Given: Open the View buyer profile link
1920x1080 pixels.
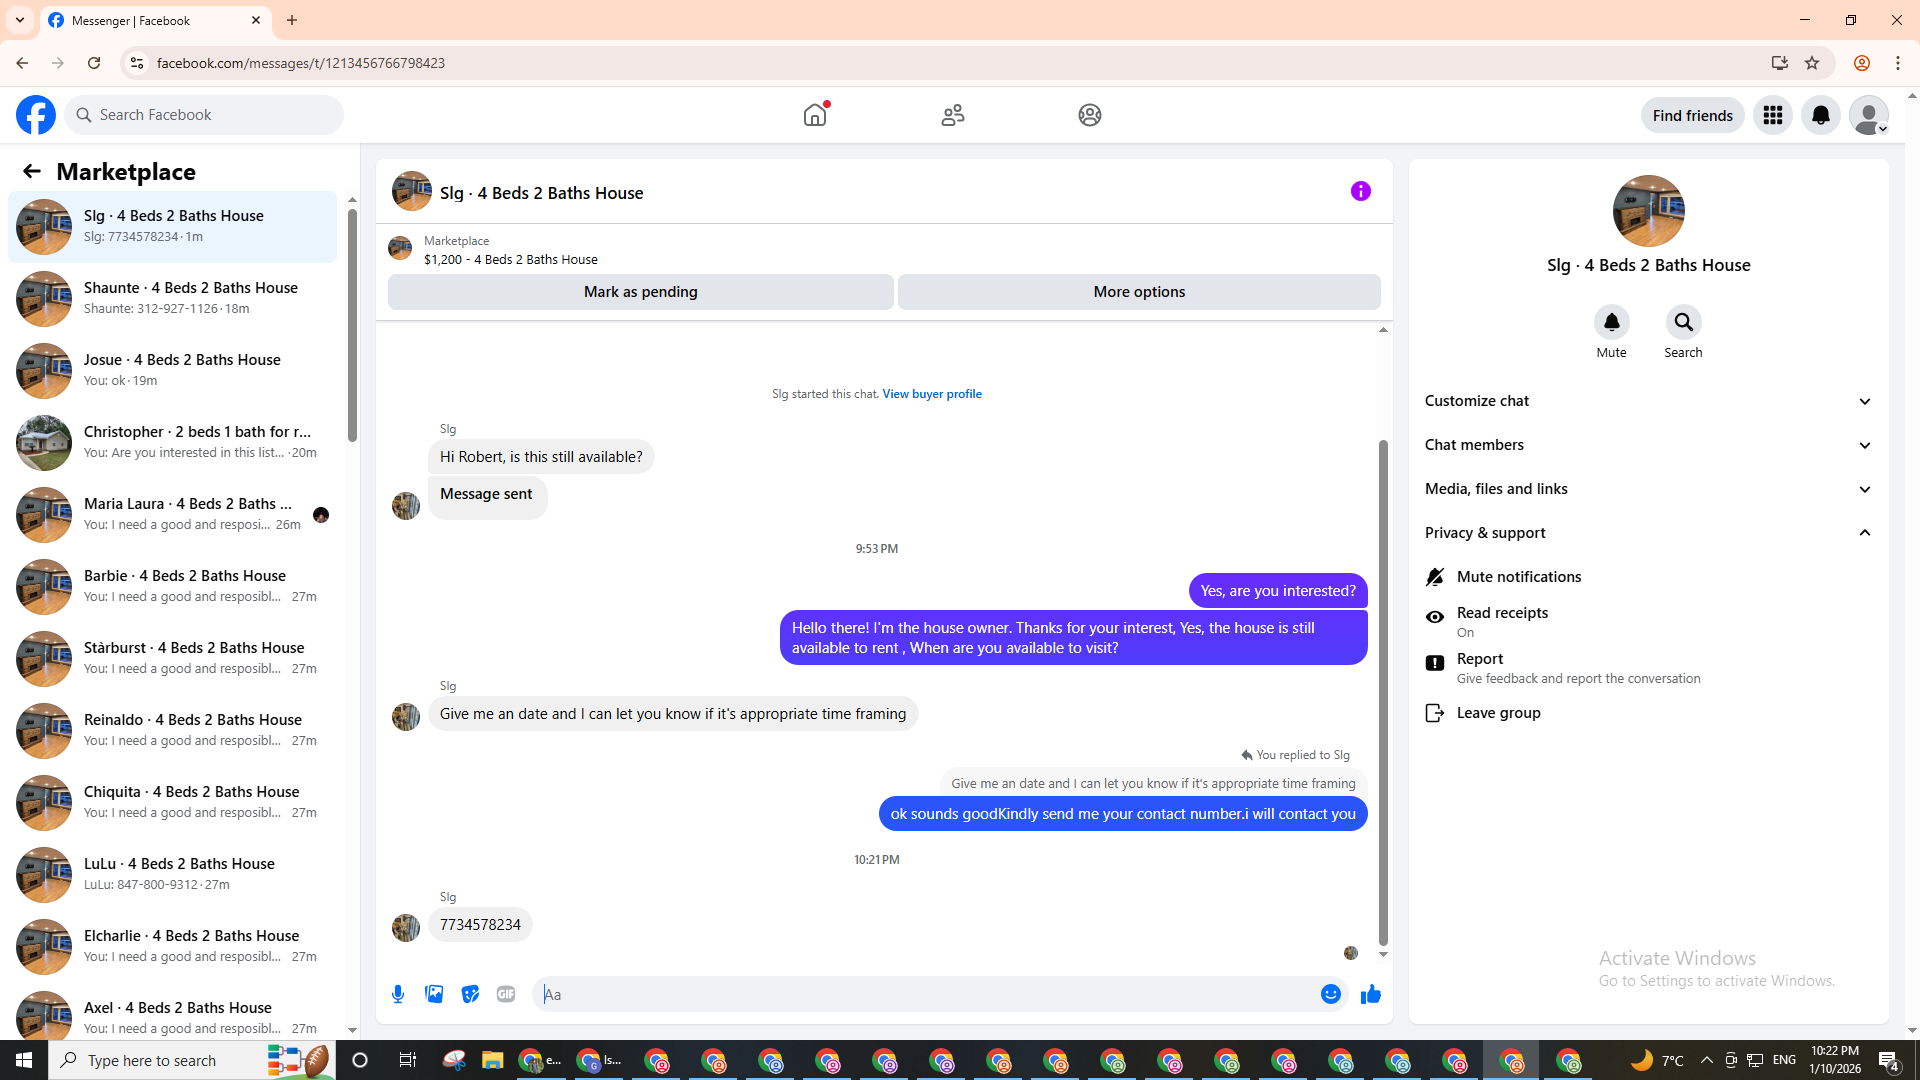Looking at the screenshot, I should tap(931, 394).
